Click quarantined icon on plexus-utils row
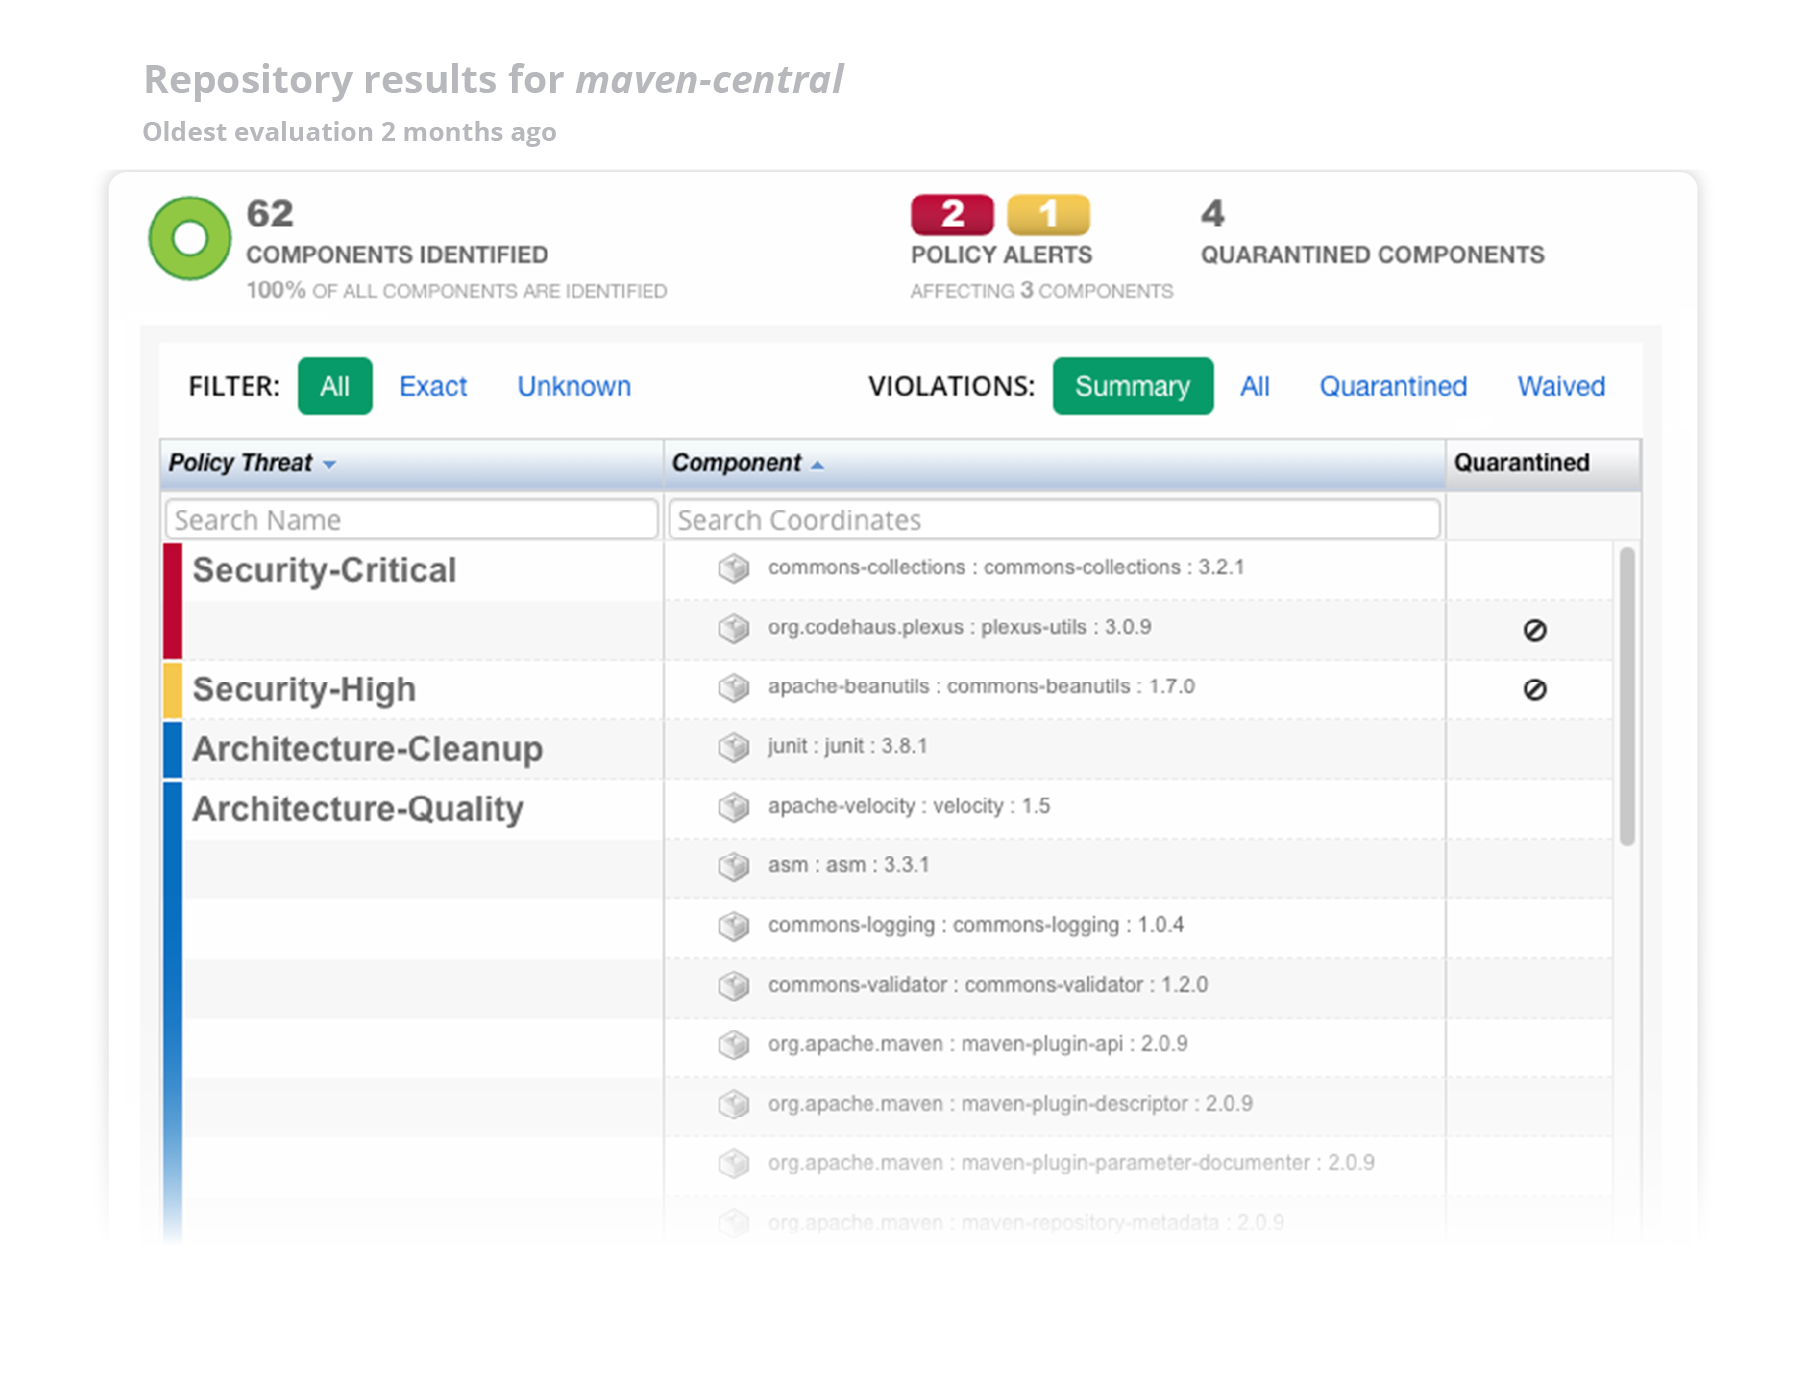Image resolution: width=1800 pixels, height=1377 pixels. pos(1535,630)
